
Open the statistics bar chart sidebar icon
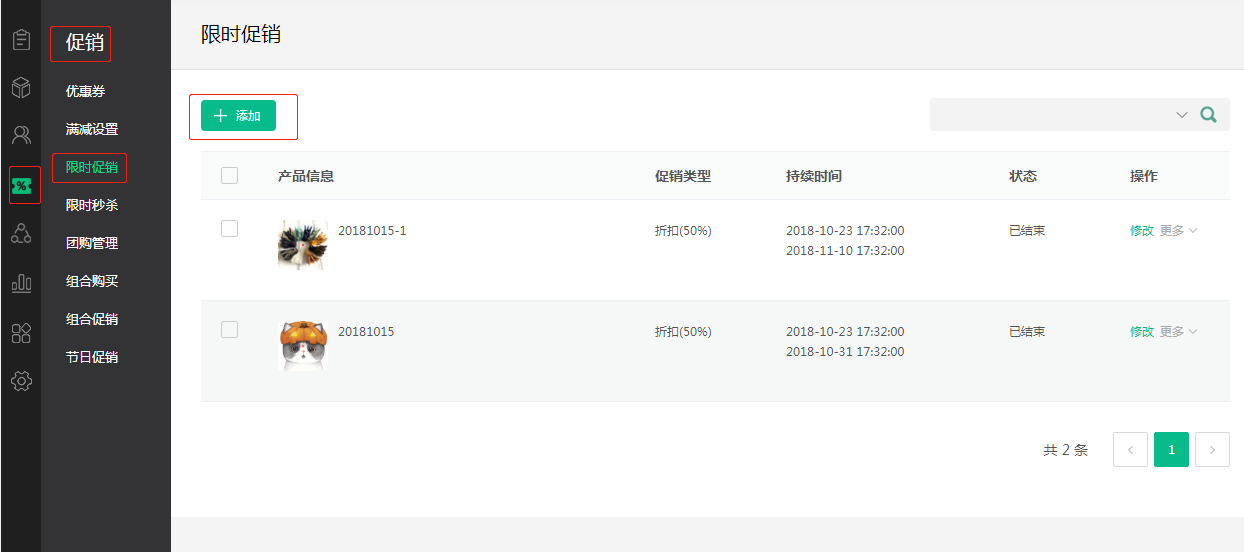21,283
